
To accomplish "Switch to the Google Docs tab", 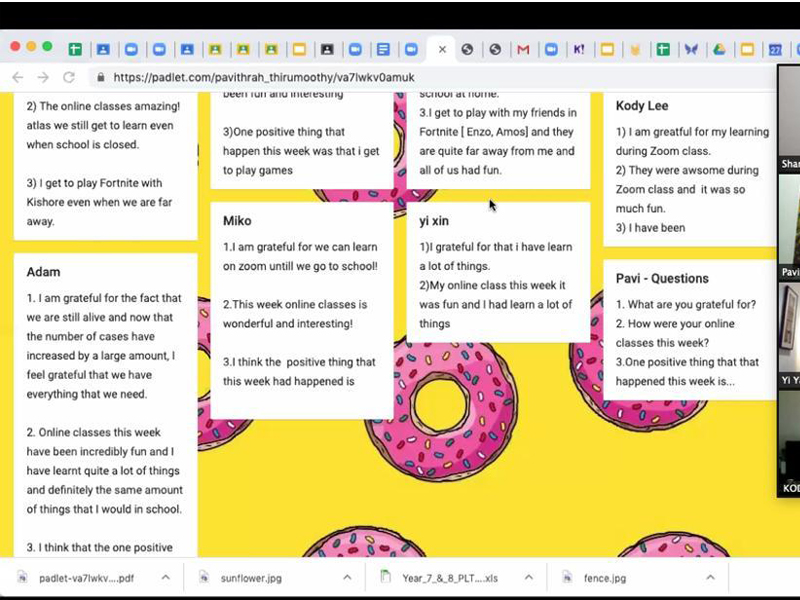I will pyautogui.click(x=383, y=49).
